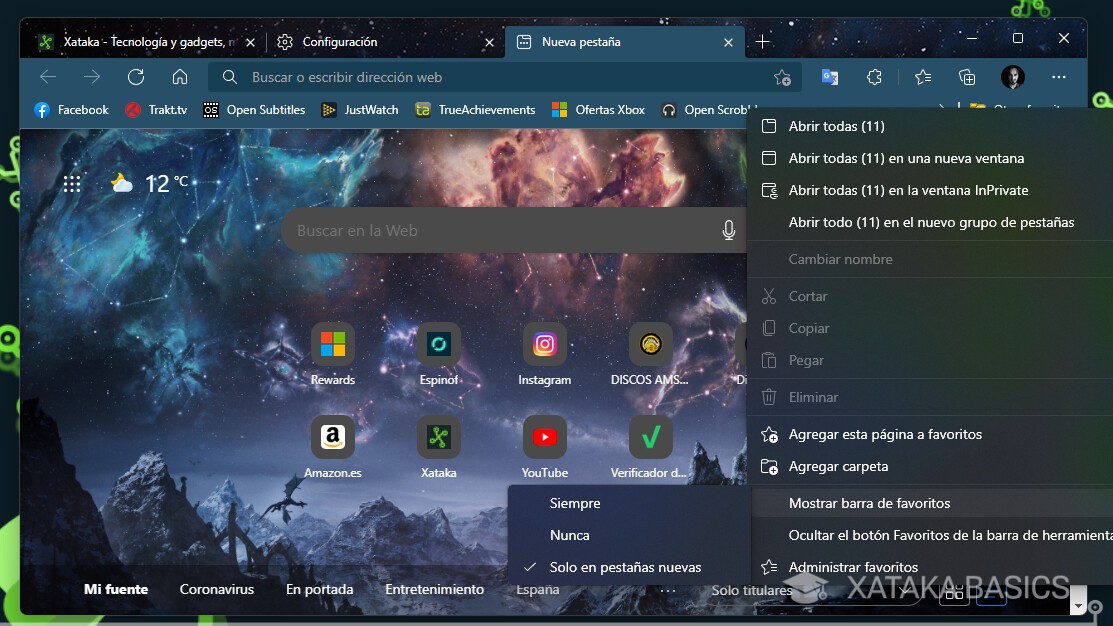Screen dimensions: 1113x626
Task: Choose 'Nunca' in the favorites bar submenu
Action: (x=568, y=535)
